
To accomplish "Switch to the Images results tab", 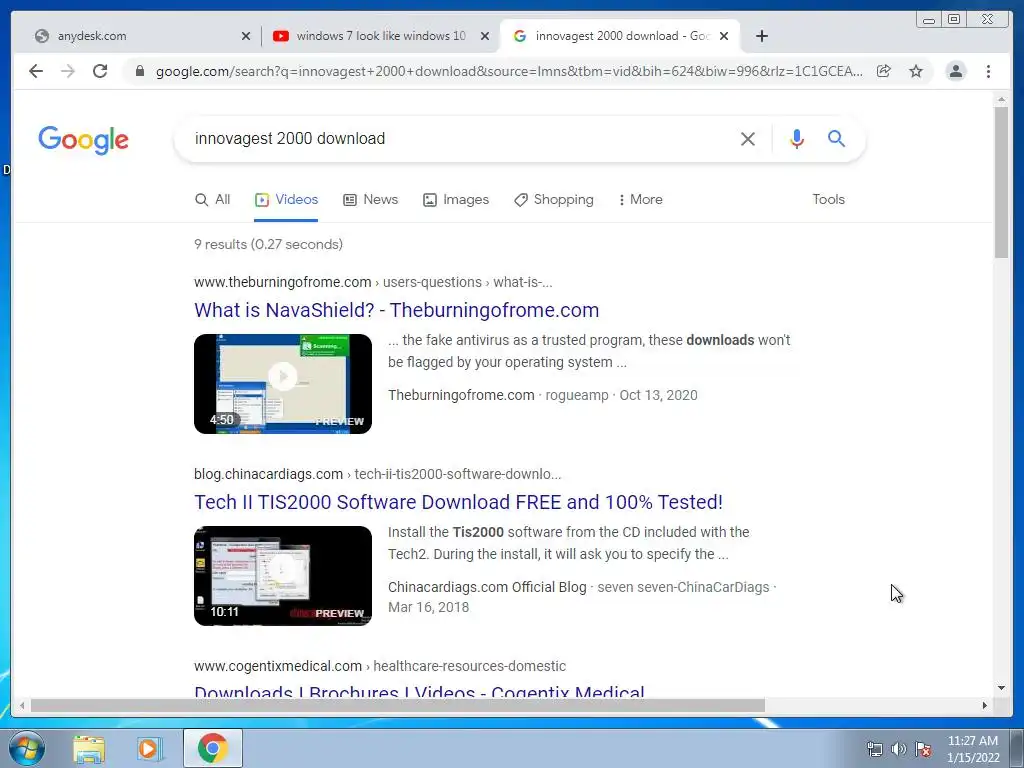I will click(x=456, y=200).
